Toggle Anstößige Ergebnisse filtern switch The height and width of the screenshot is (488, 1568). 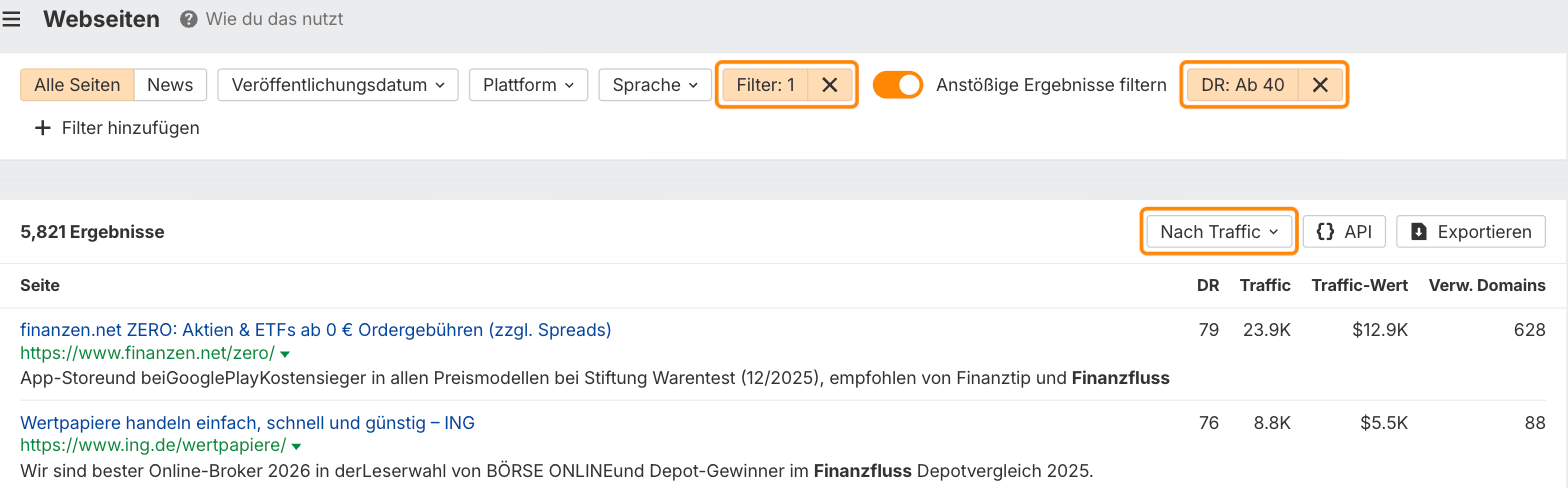[x=898, y=85]
